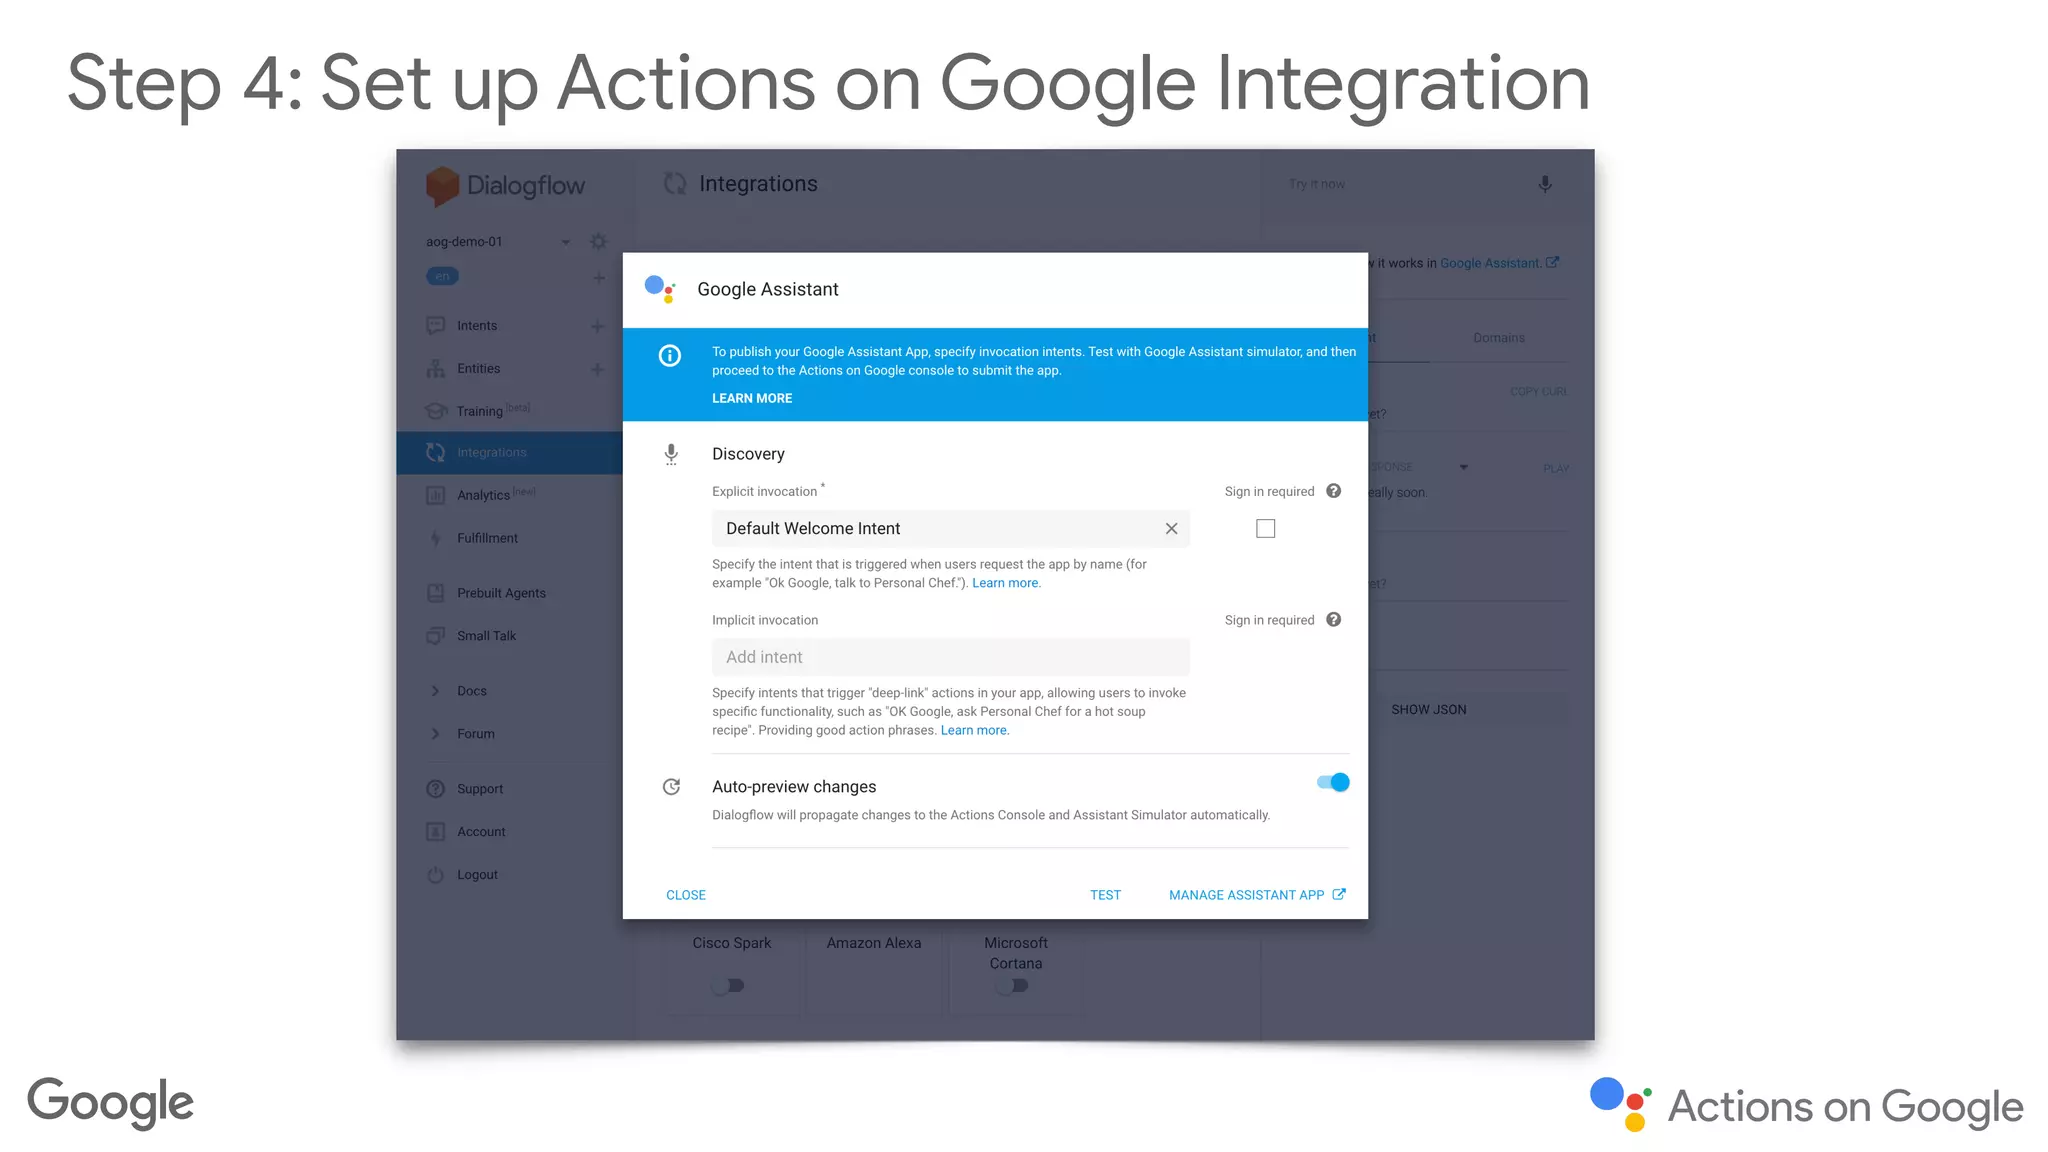This screenshot has width=2048, height=1152.
Task: Check Sign in required for explicit invocation
Action: tap(1265, 528)
